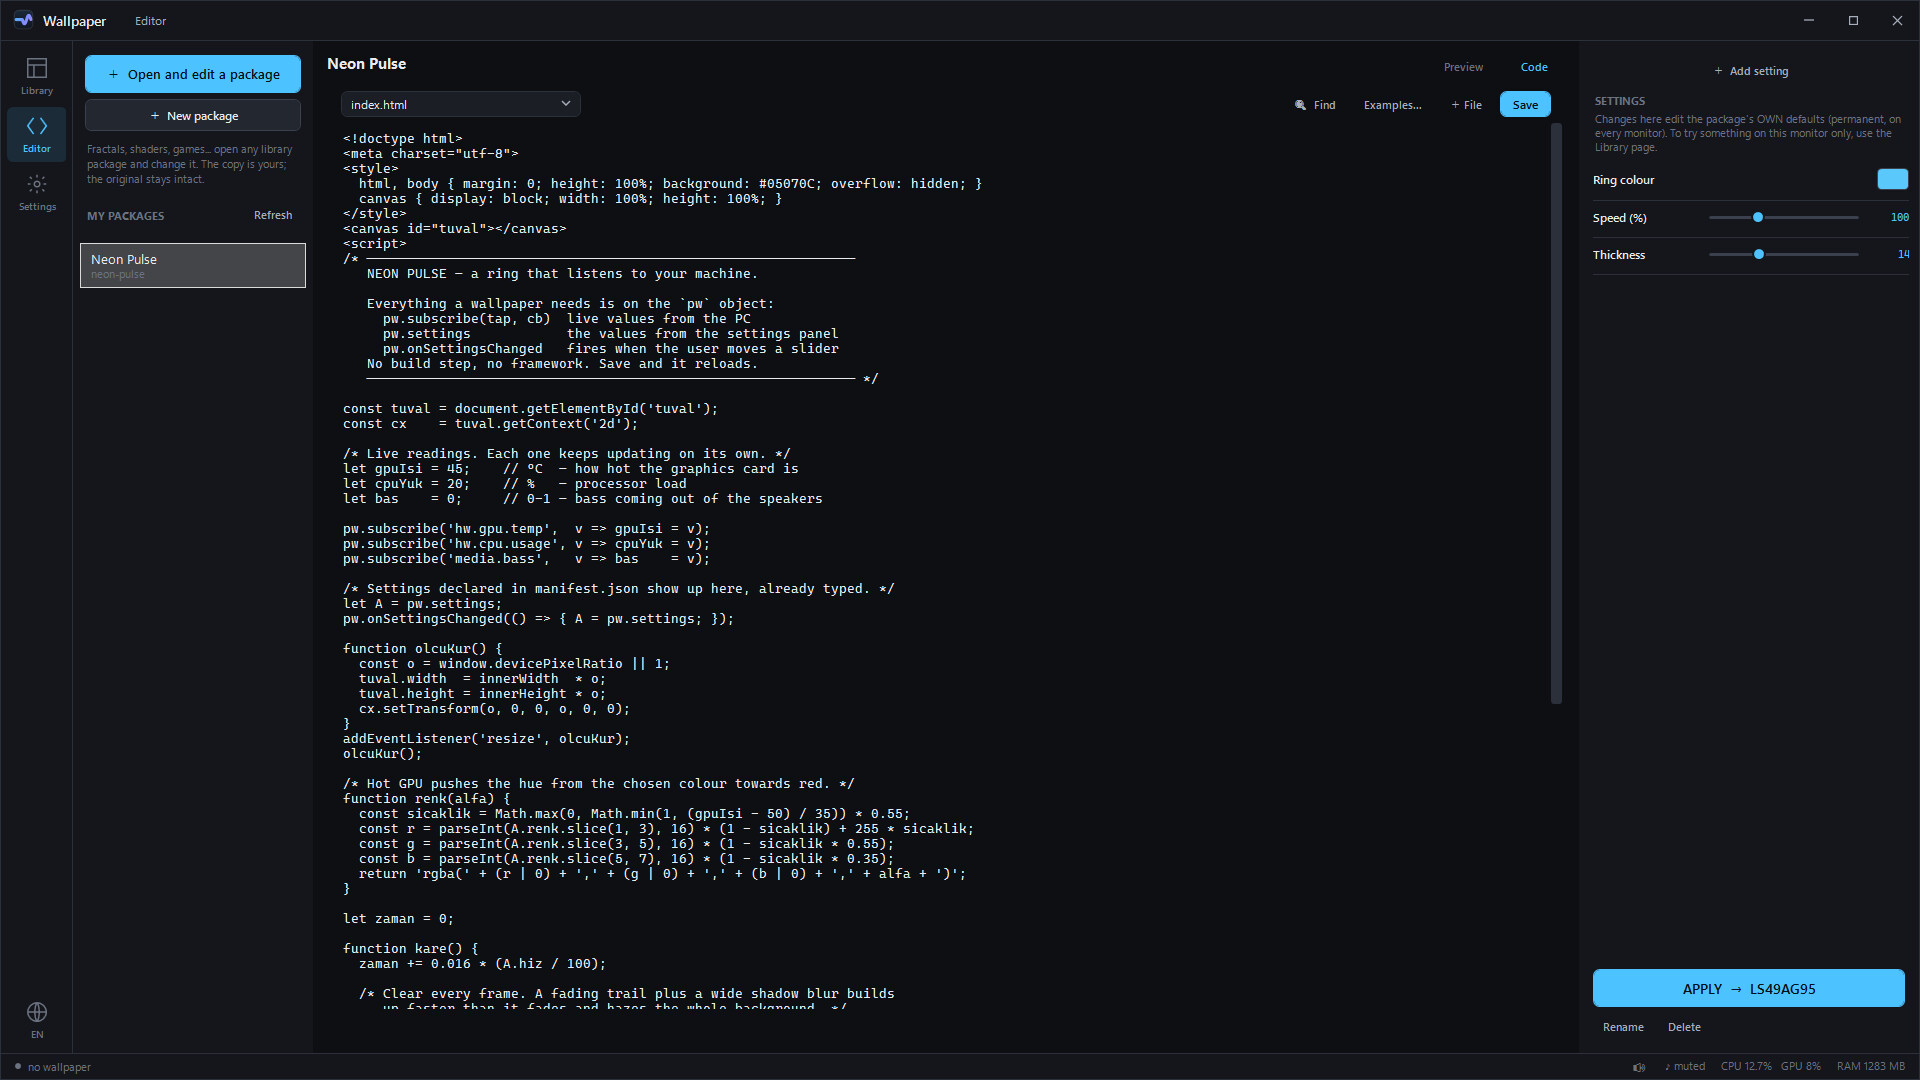Image resolution: width=1920 pixels, height=1080 pixels.
Task: Open the Library sidebar page
Action: tap(37, 76)
